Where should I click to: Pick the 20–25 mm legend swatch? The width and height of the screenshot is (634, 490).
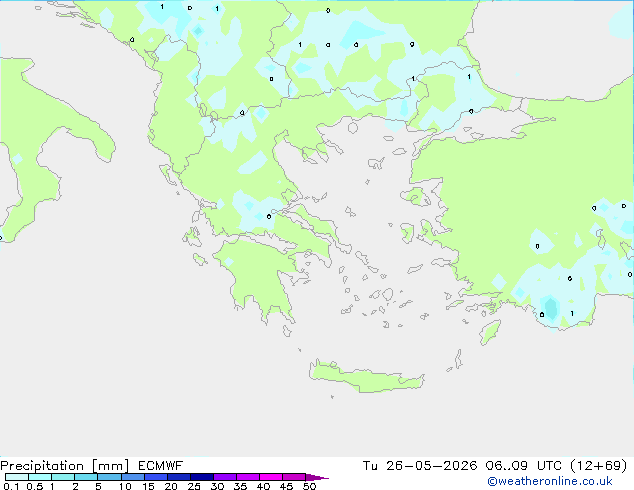coord(178,477)
